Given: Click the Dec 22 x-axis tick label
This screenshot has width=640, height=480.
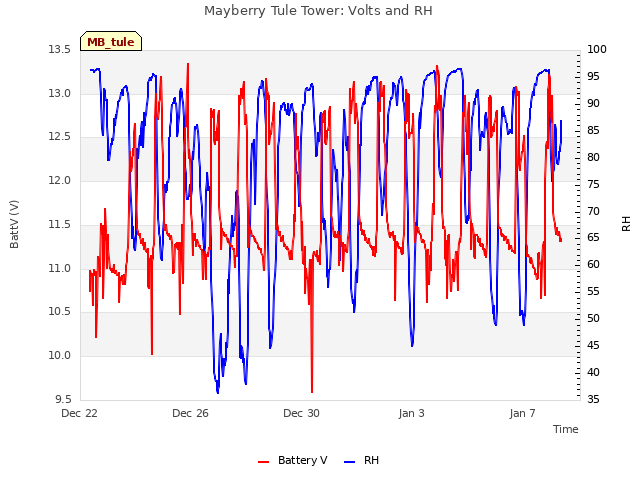Looking at the screenshot, I should coord(80,413).
